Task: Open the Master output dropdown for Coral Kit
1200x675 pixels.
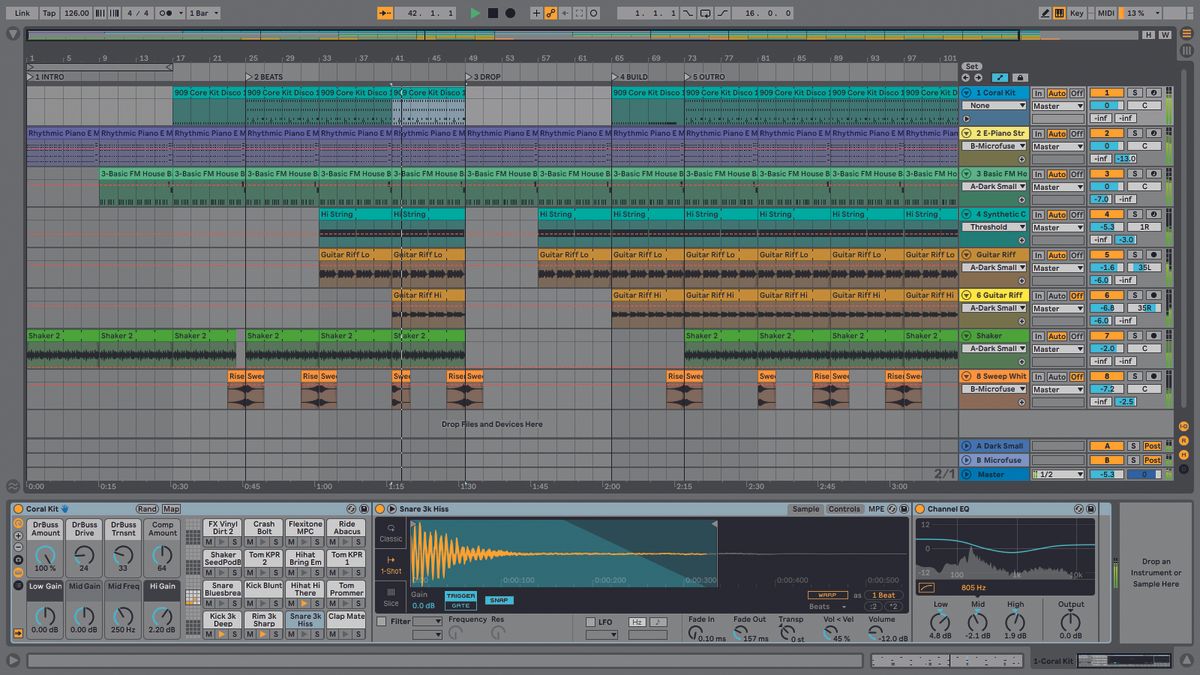Action: [1058, 107]
